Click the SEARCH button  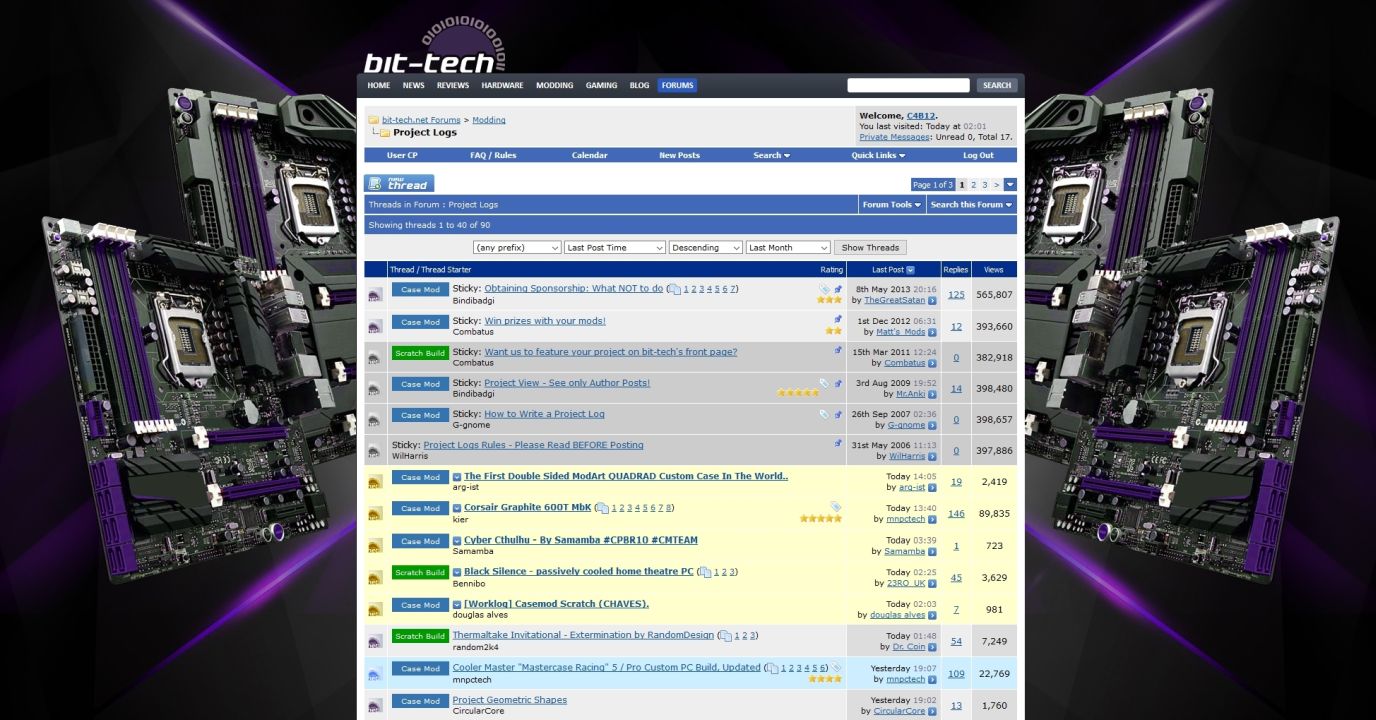coord(997,86)
